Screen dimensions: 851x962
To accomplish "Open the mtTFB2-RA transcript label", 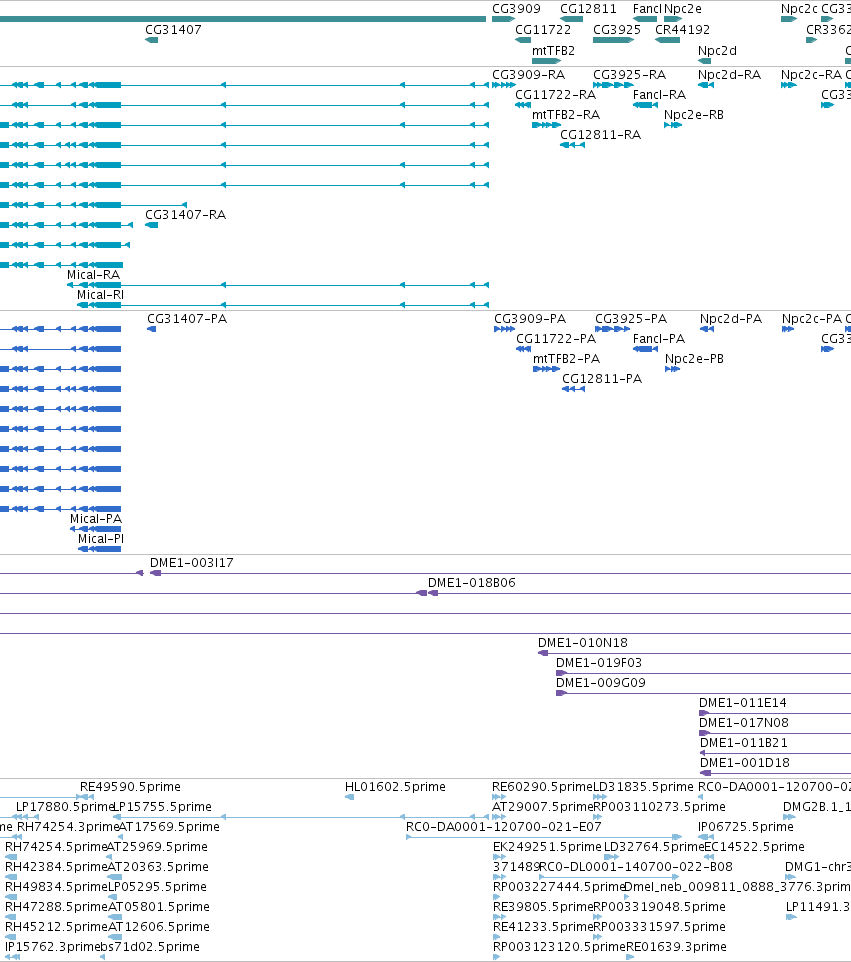I will click(x=566, y=115).
